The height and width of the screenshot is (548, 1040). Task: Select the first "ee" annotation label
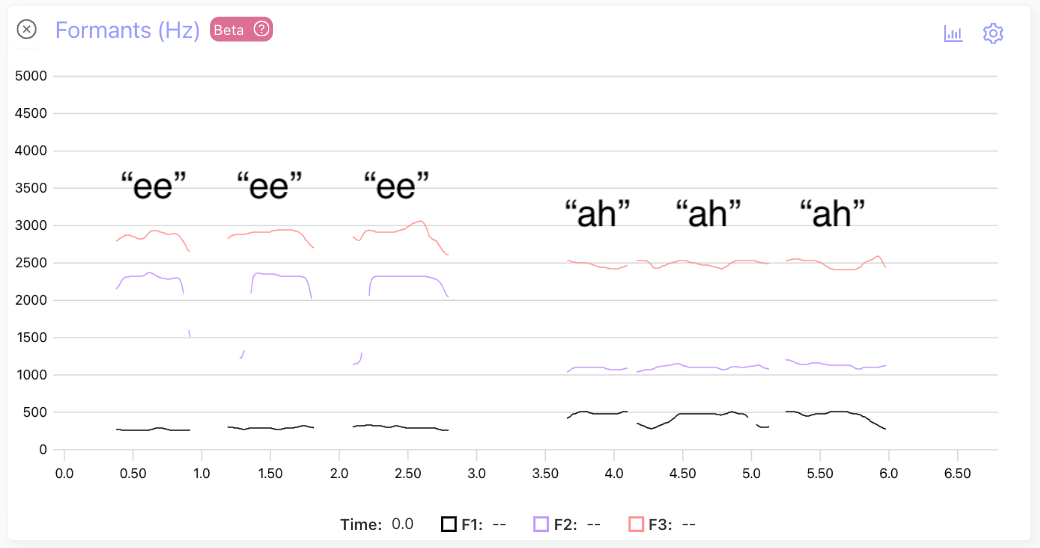point(153,185)
